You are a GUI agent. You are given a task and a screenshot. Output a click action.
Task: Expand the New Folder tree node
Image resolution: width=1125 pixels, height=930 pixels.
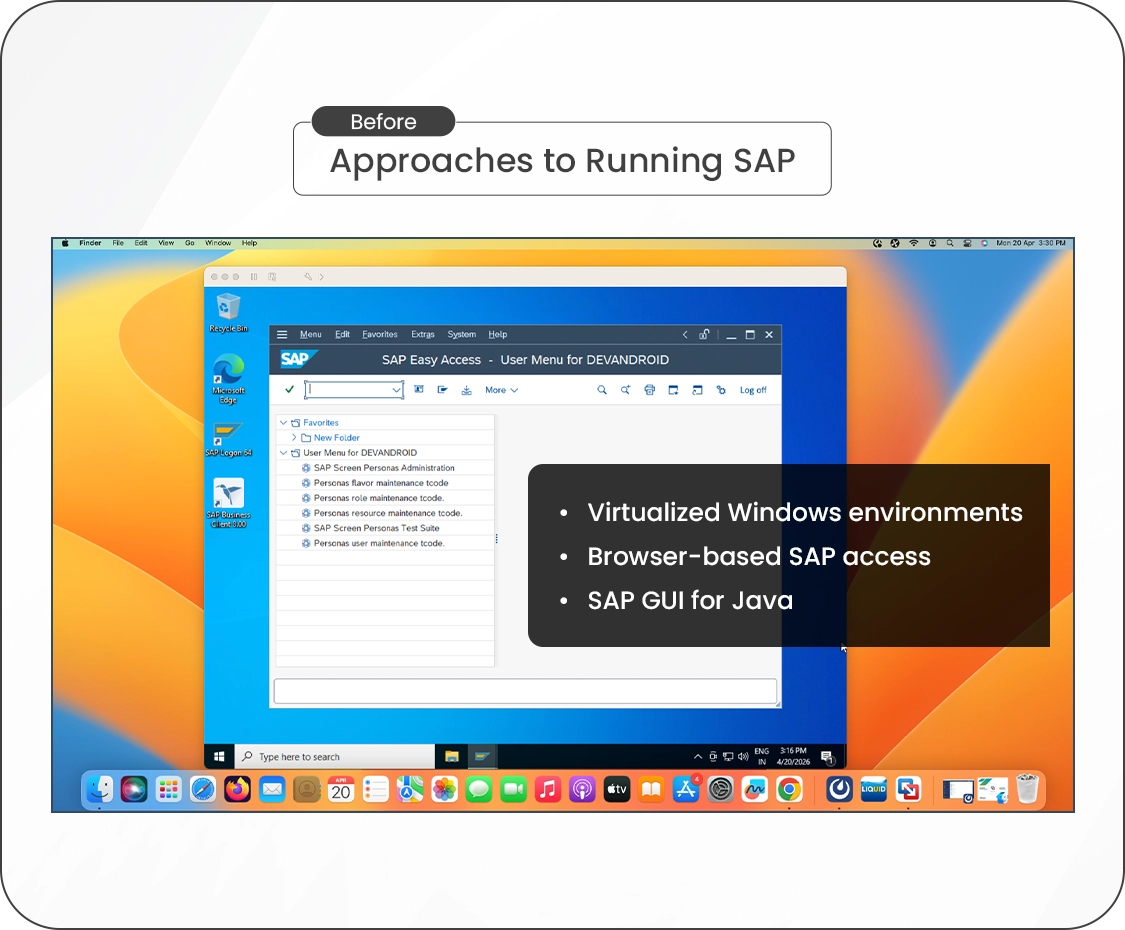click(294, 437)
